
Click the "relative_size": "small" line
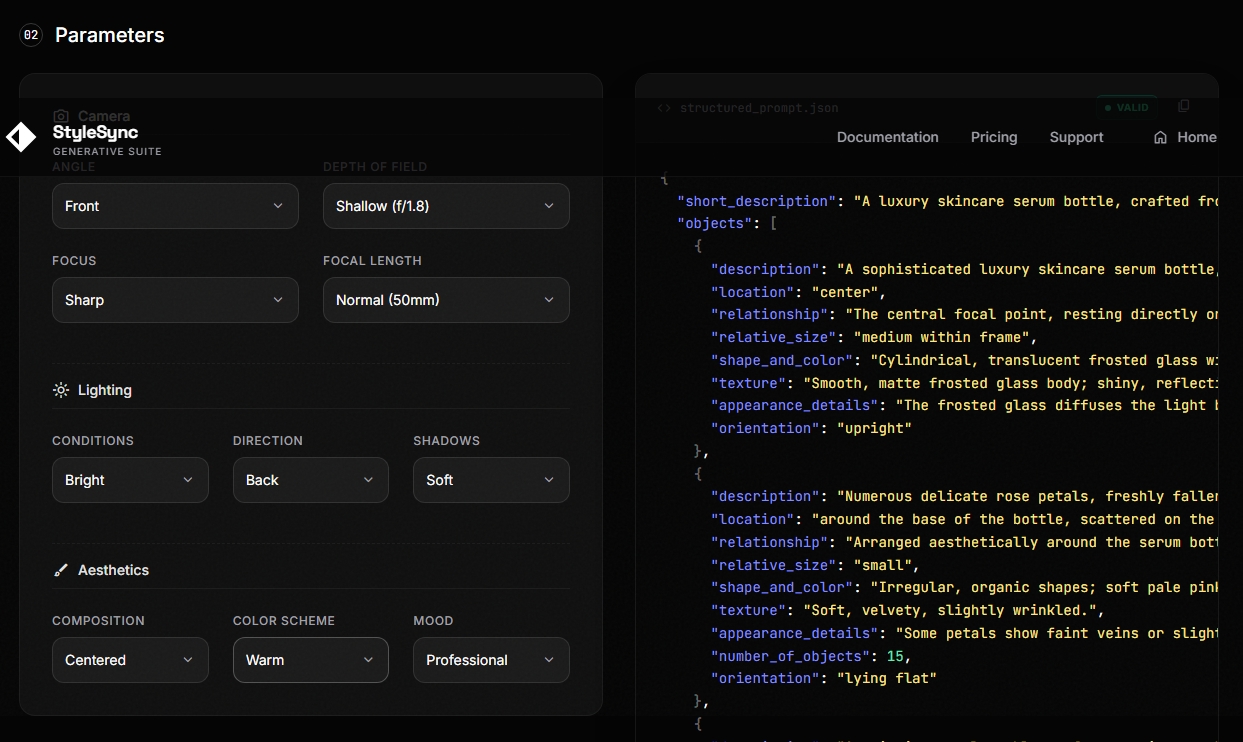[816, 565]
